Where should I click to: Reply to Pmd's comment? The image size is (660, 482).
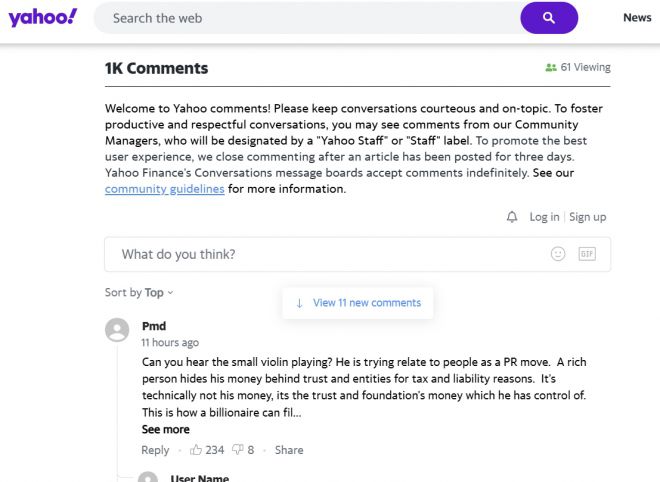(155, 450)
